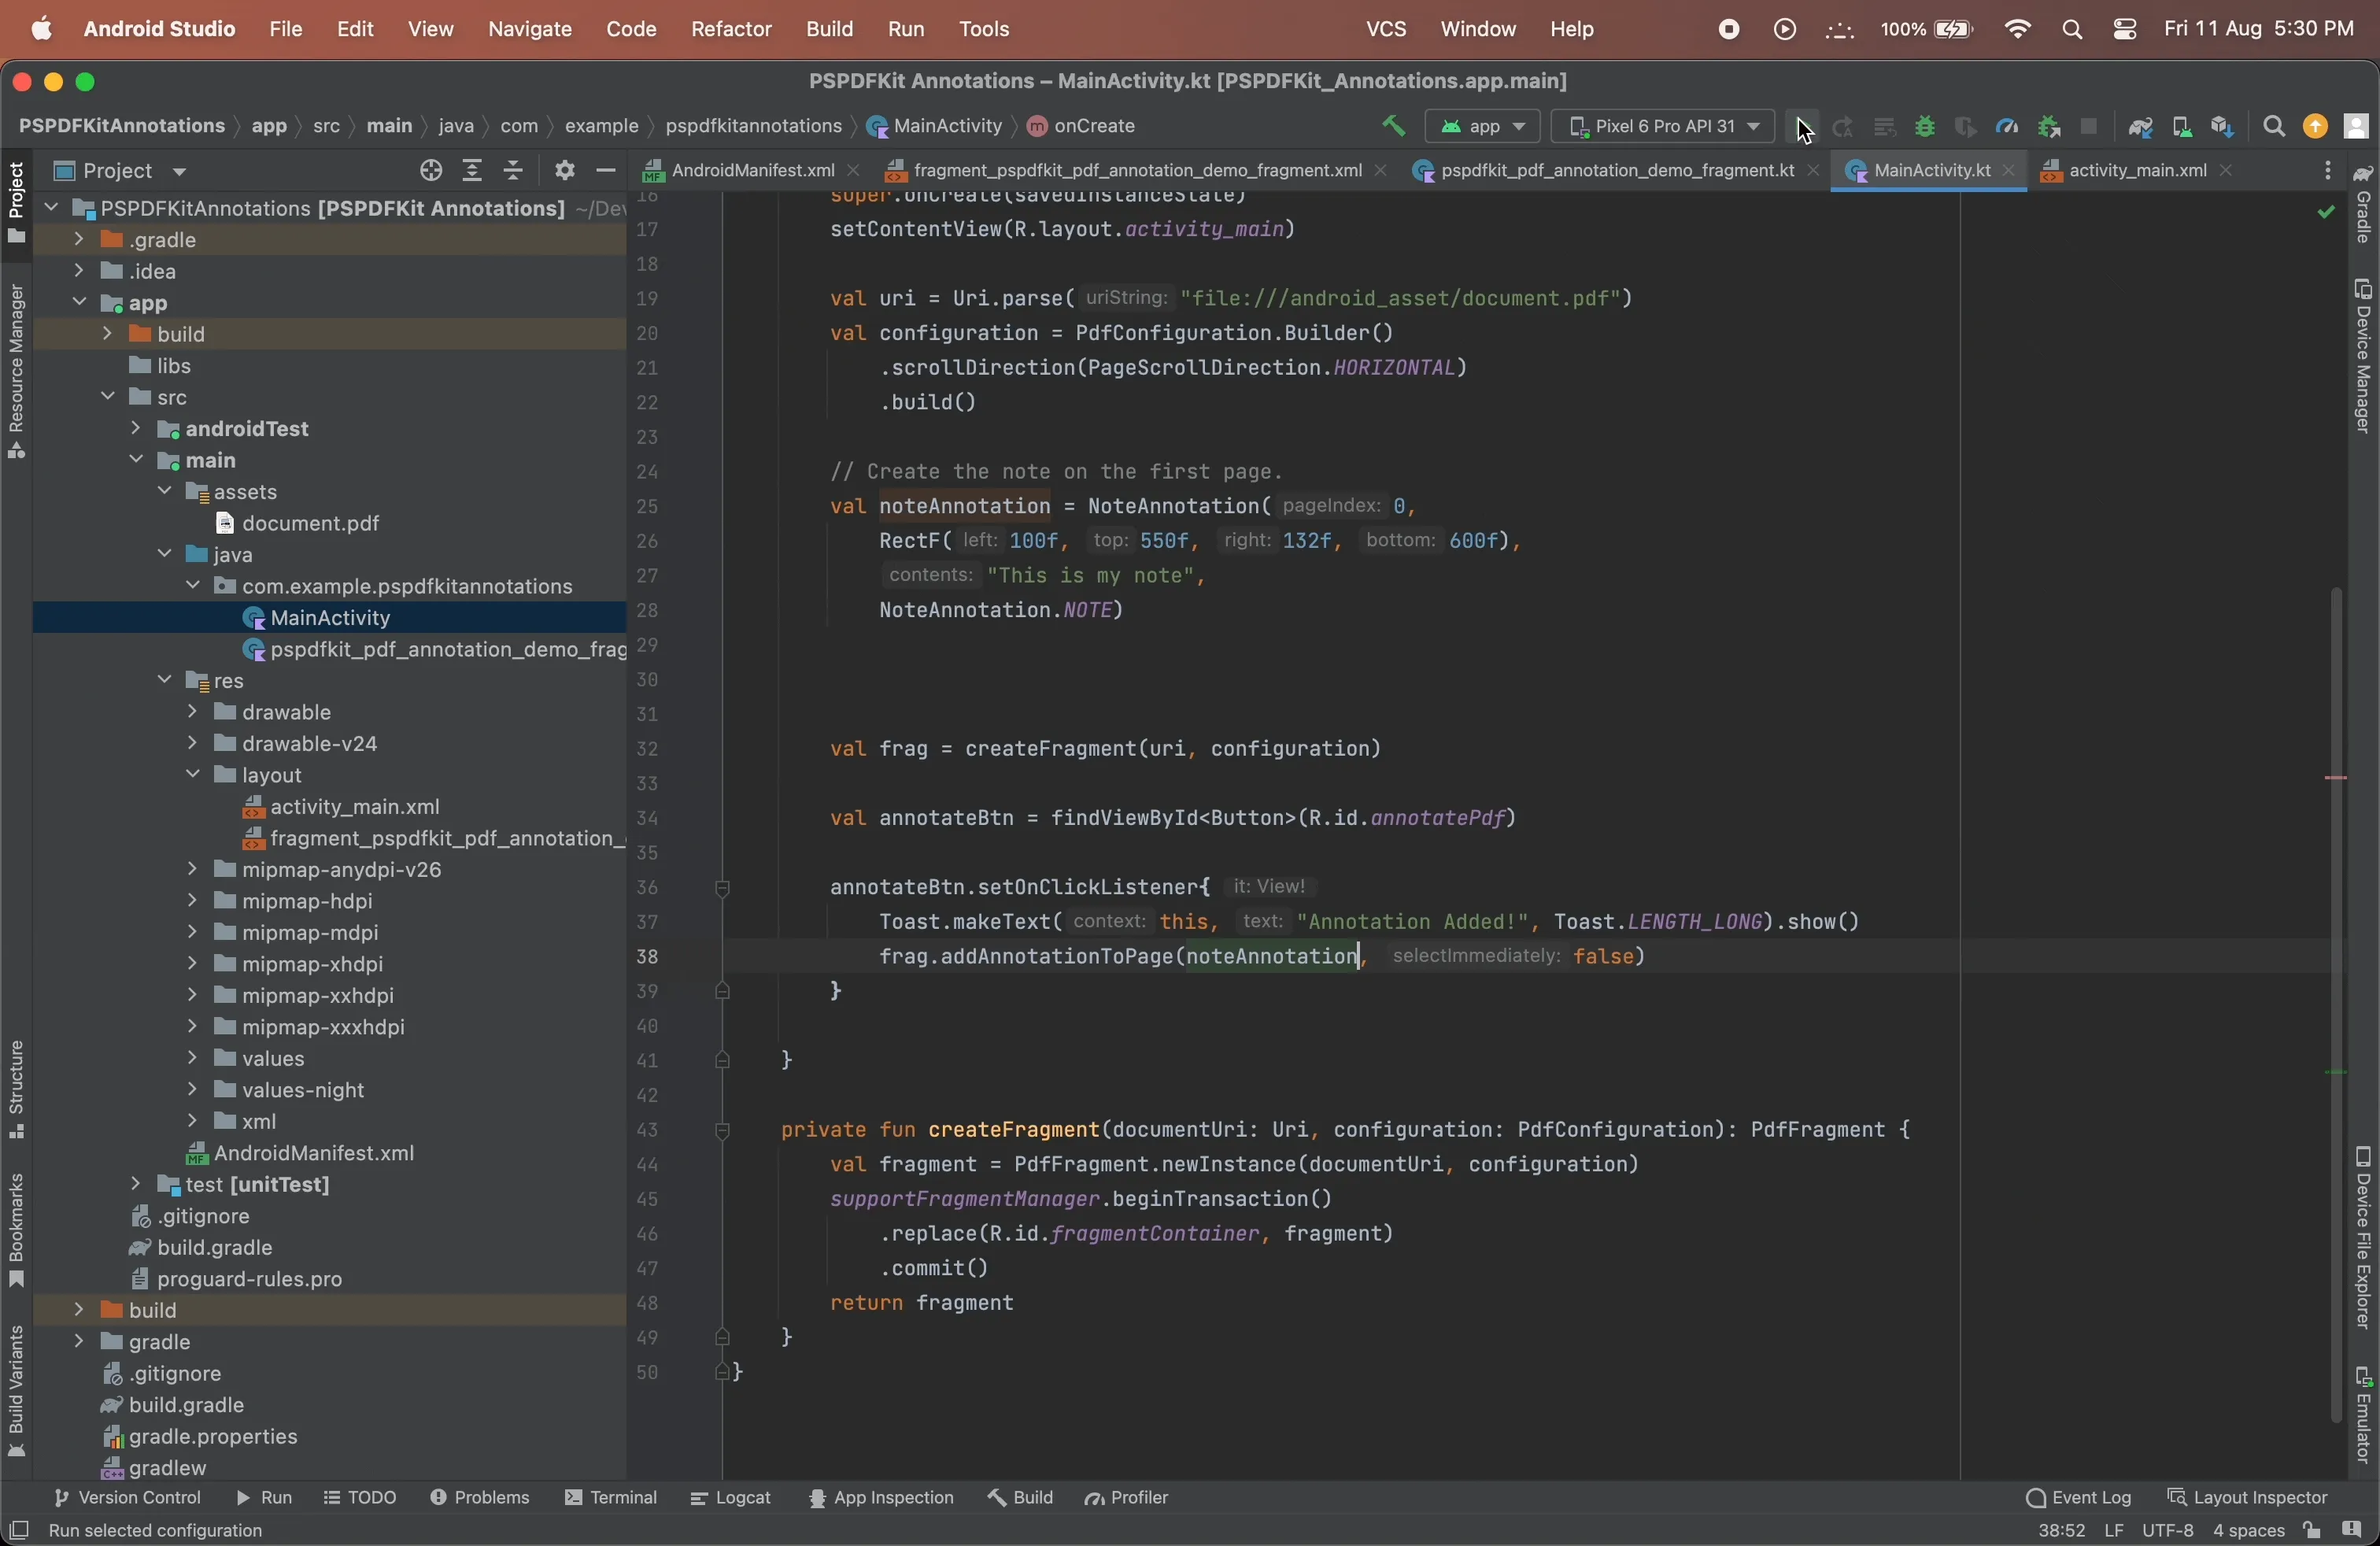Click Attach Debugger to Android Process icon
This screenshot has height=1546, width=2380.
2048,127
